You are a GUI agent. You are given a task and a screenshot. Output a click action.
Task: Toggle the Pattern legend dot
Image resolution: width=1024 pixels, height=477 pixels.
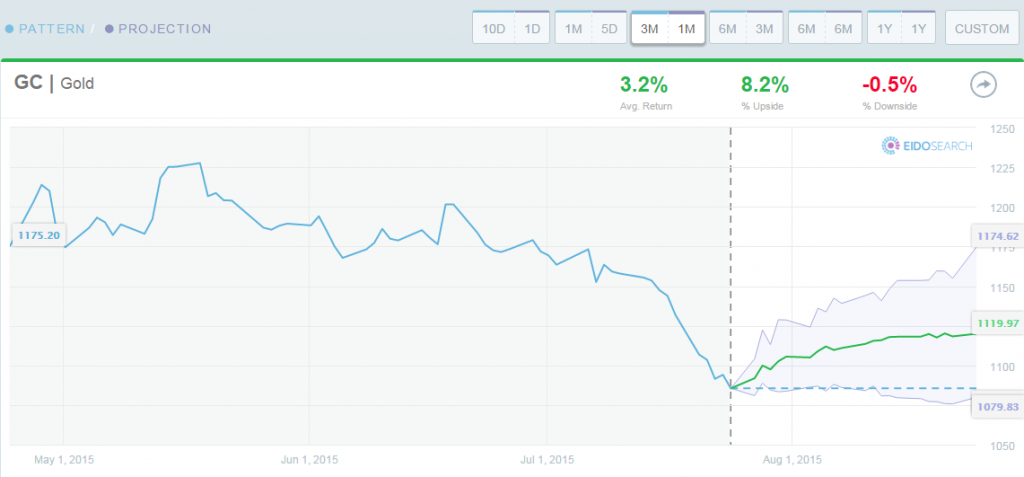pyautogui.click(x=9, y=29)
